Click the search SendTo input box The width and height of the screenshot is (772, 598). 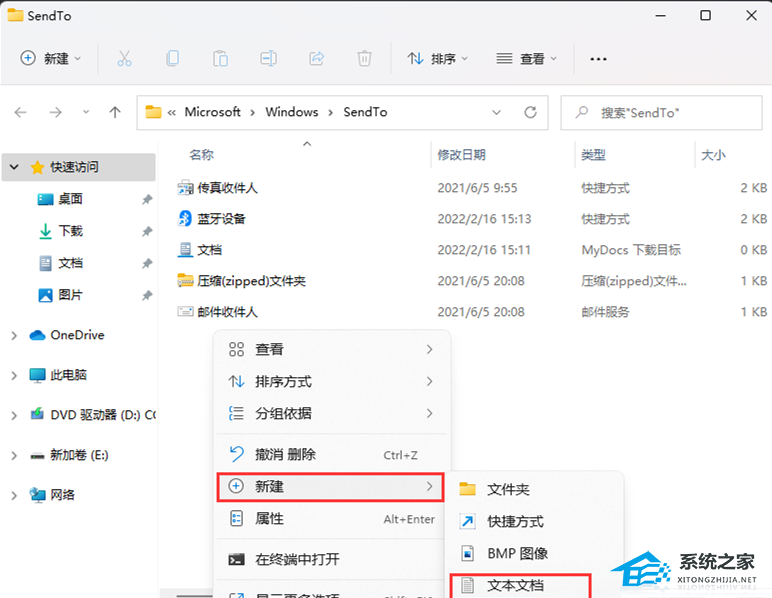point(660,112)
